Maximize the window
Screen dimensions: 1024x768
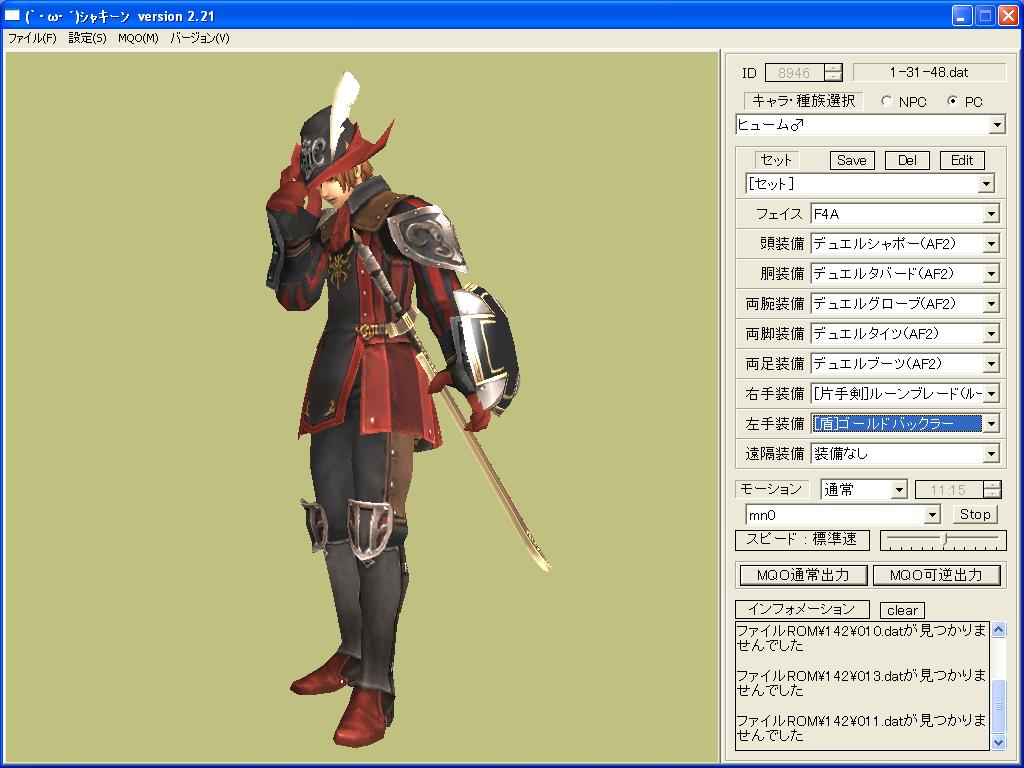[x=985, y=16]
